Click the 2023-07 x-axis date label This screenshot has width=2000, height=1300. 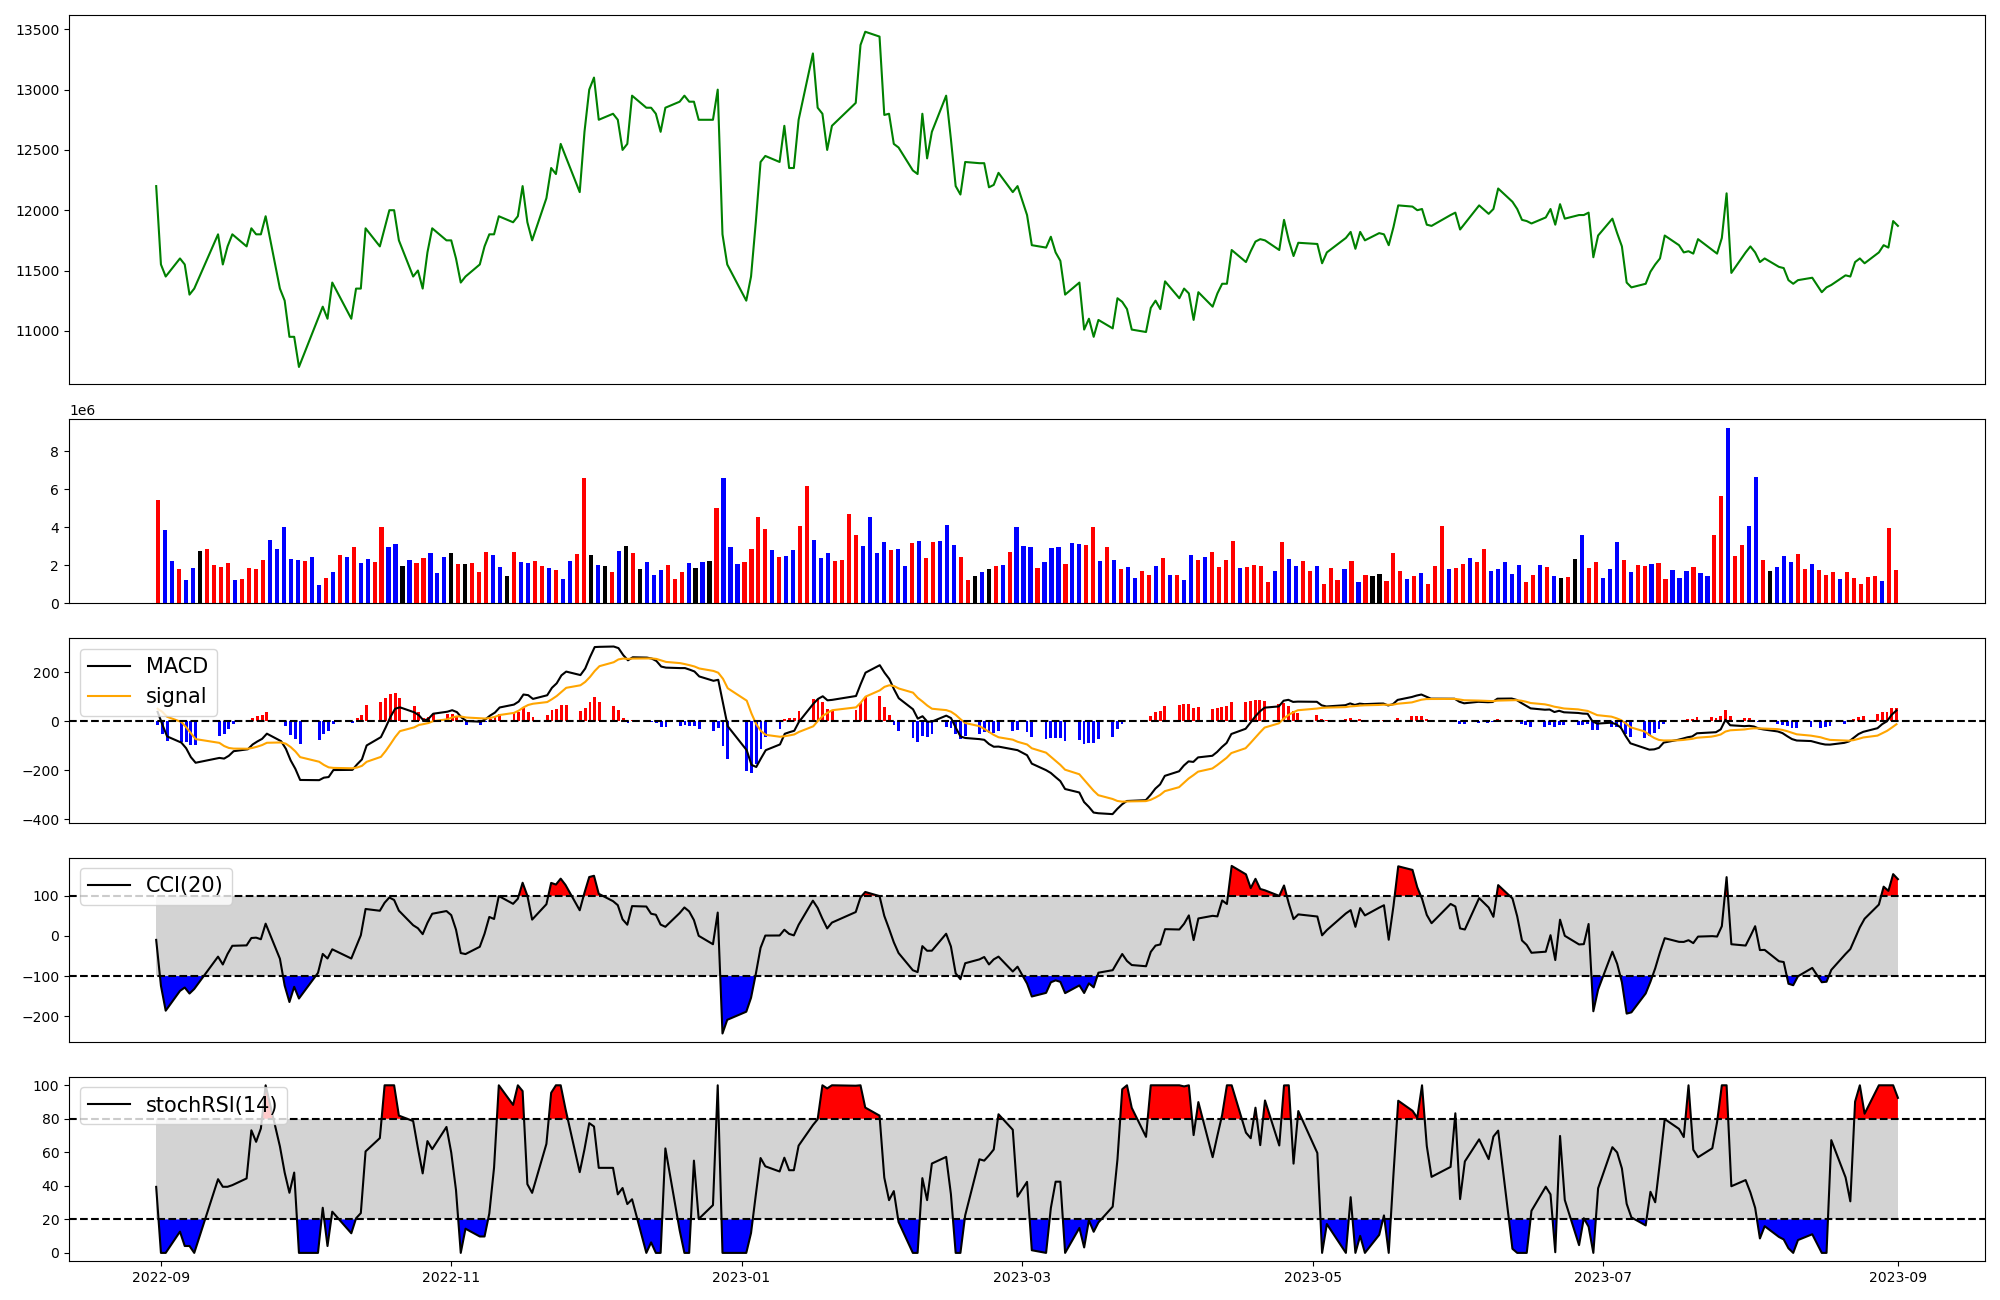[1602, 1277]
